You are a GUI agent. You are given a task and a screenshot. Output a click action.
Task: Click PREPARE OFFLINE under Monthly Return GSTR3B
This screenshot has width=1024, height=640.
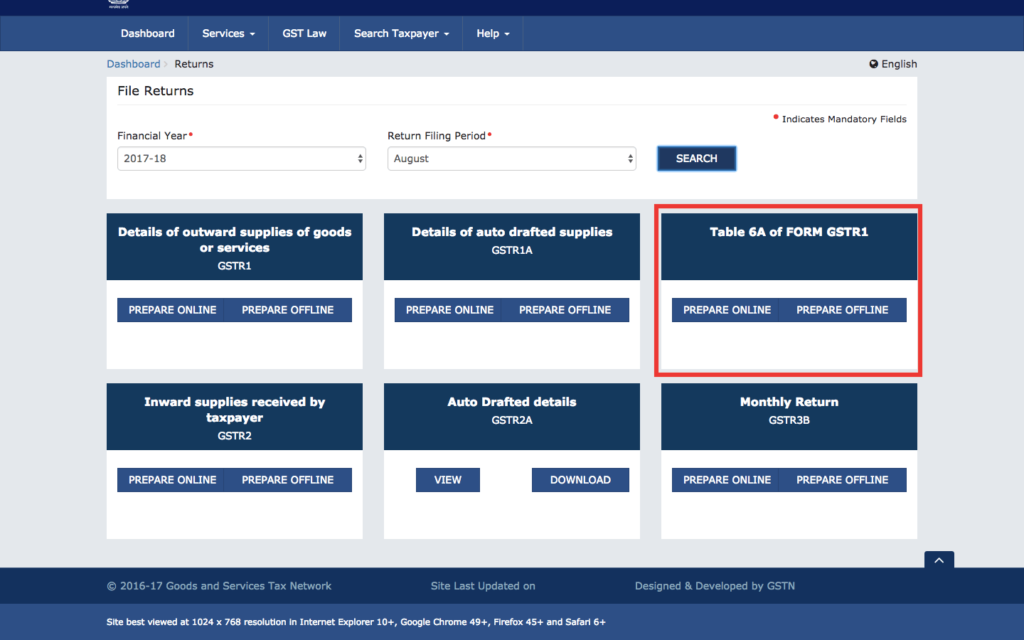843,480
